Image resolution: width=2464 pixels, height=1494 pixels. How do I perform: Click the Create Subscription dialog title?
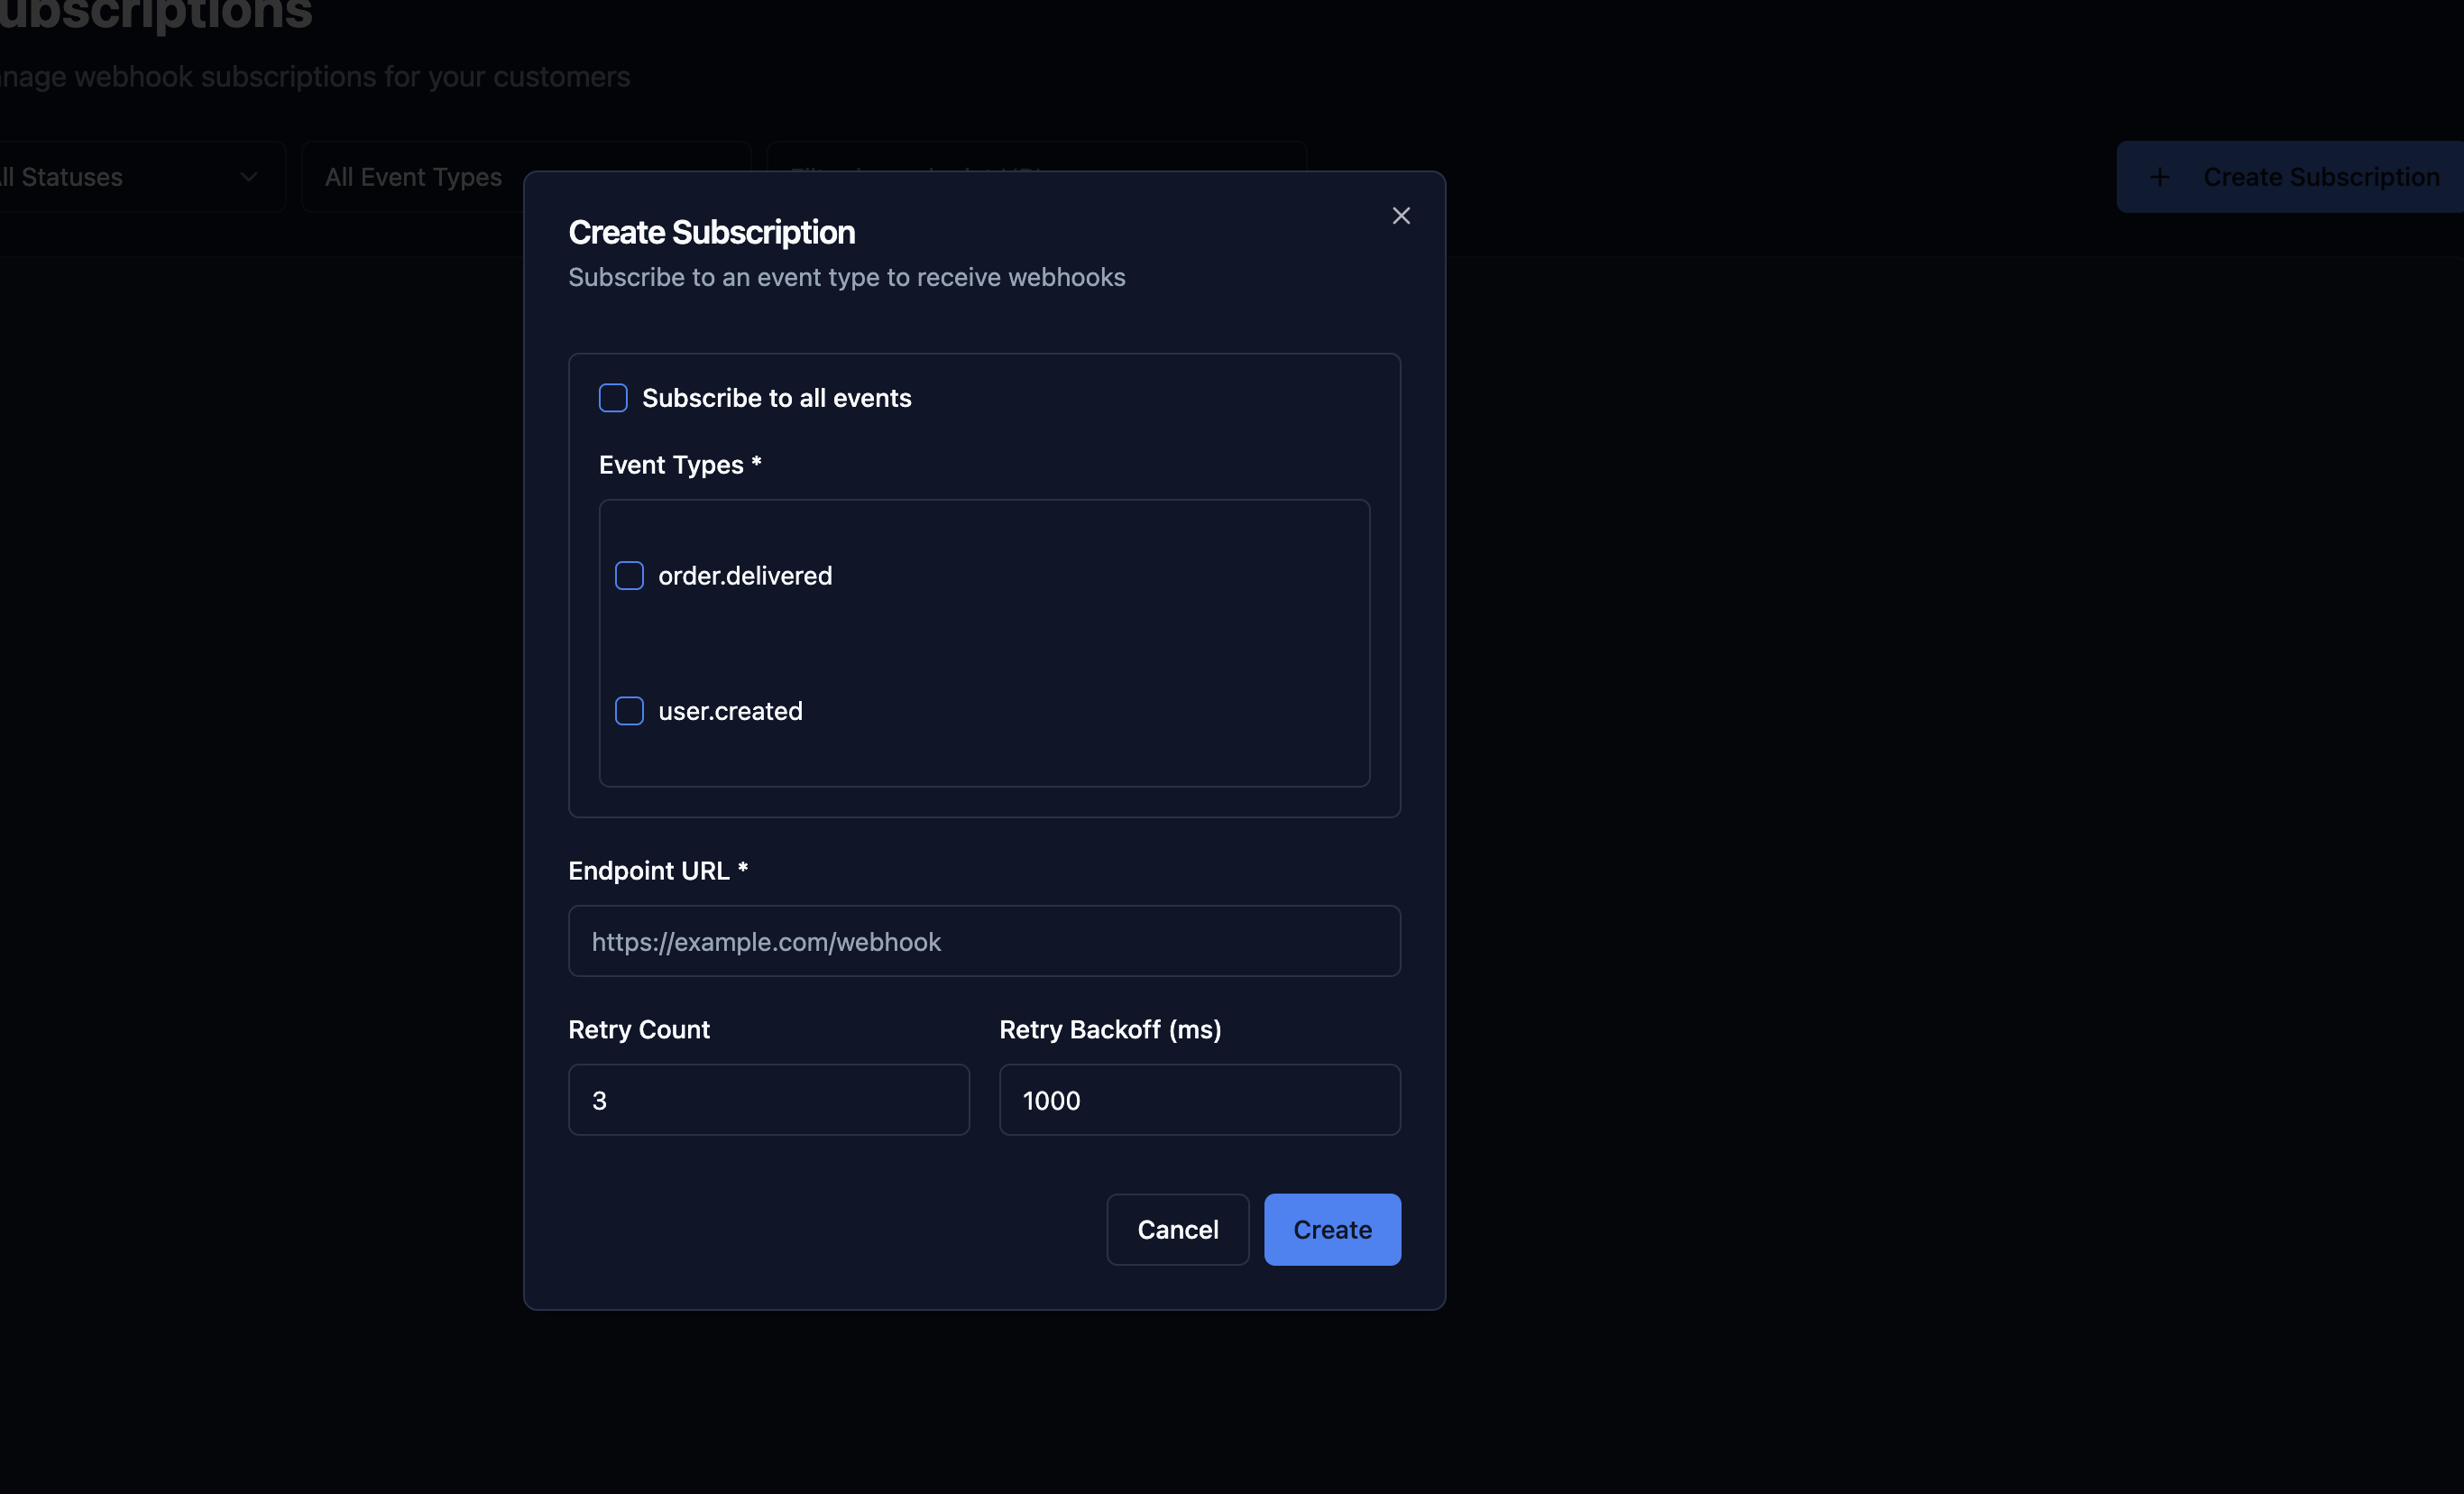coord(712,231)
